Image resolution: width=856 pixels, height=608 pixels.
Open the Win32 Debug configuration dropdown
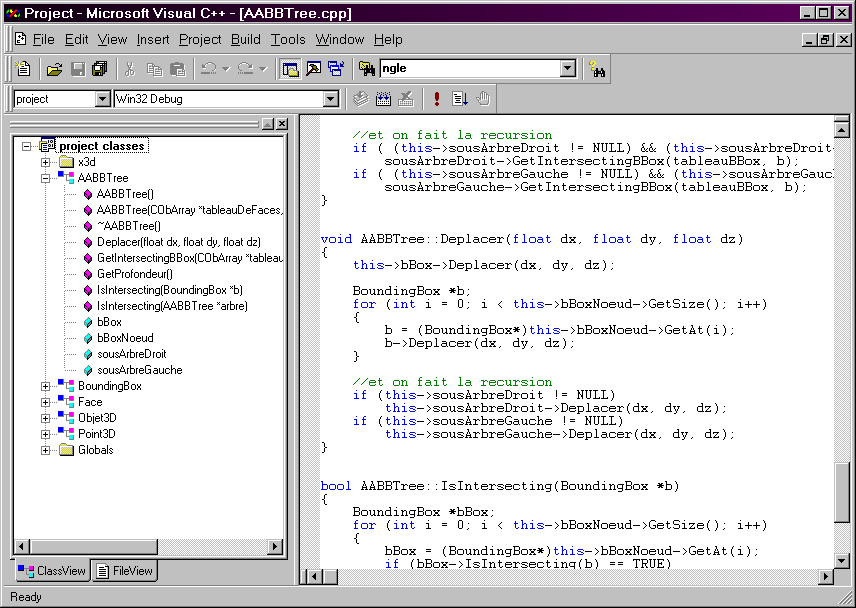(x=330, y=99)
